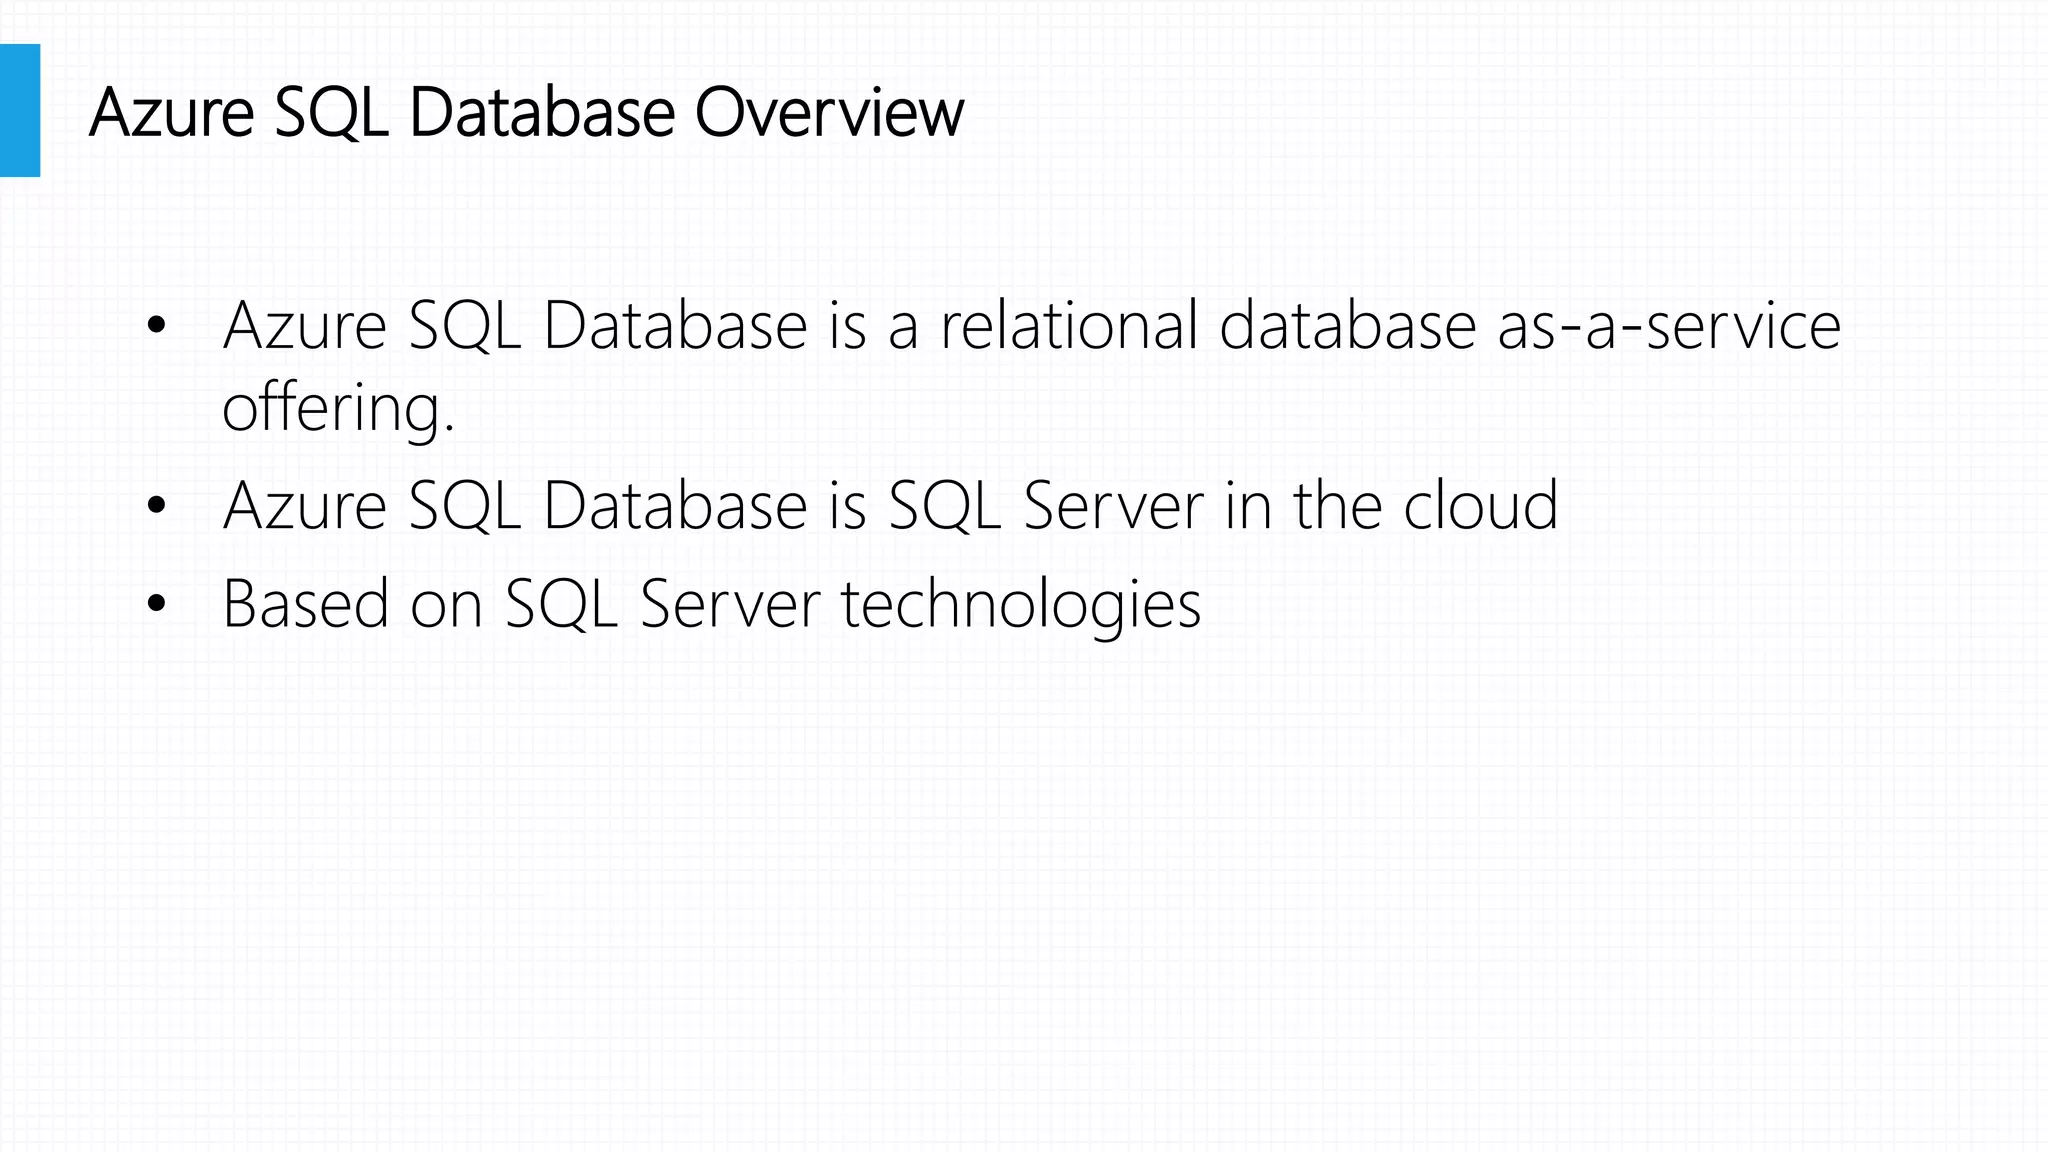The width and height of the screenshot is (2048, 1152).
Task: Click the second bullet point marker
Action: (156, 505)
